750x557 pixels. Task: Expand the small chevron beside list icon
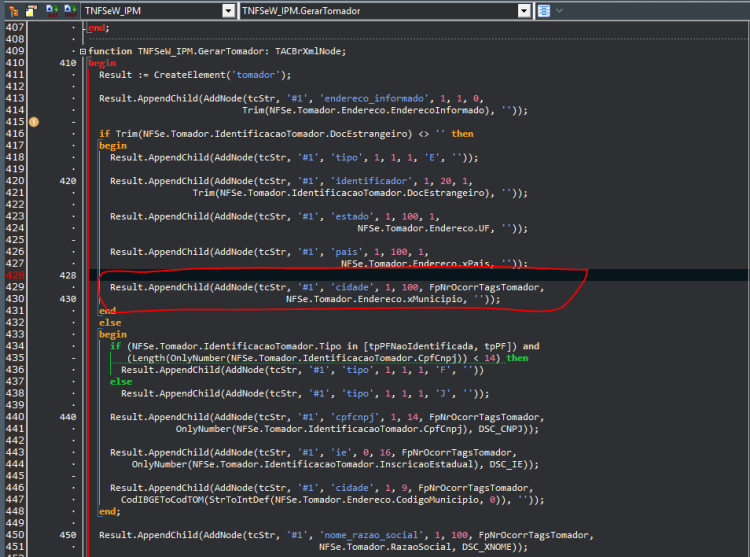click(x=559, y=11)
